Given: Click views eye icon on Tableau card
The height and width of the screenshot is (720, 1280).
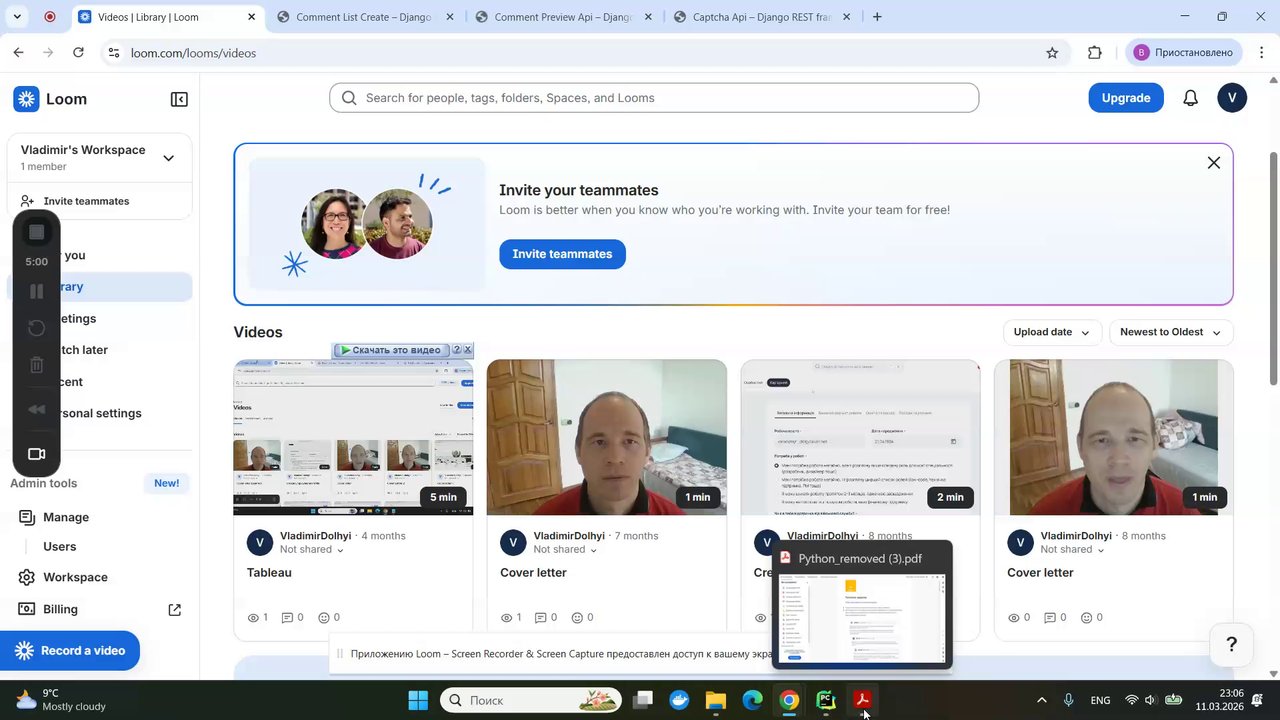Looking at the screenshot, I should tap(253, 618).
